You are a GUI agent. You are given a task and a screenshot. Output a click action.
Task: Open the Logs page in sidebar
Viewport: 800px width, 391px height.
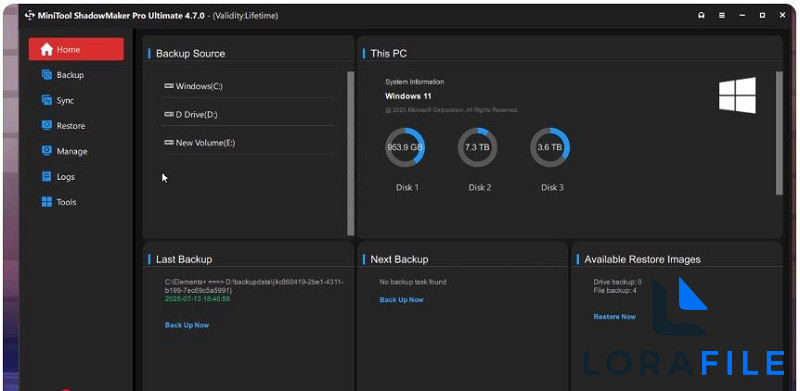point(58,177)
